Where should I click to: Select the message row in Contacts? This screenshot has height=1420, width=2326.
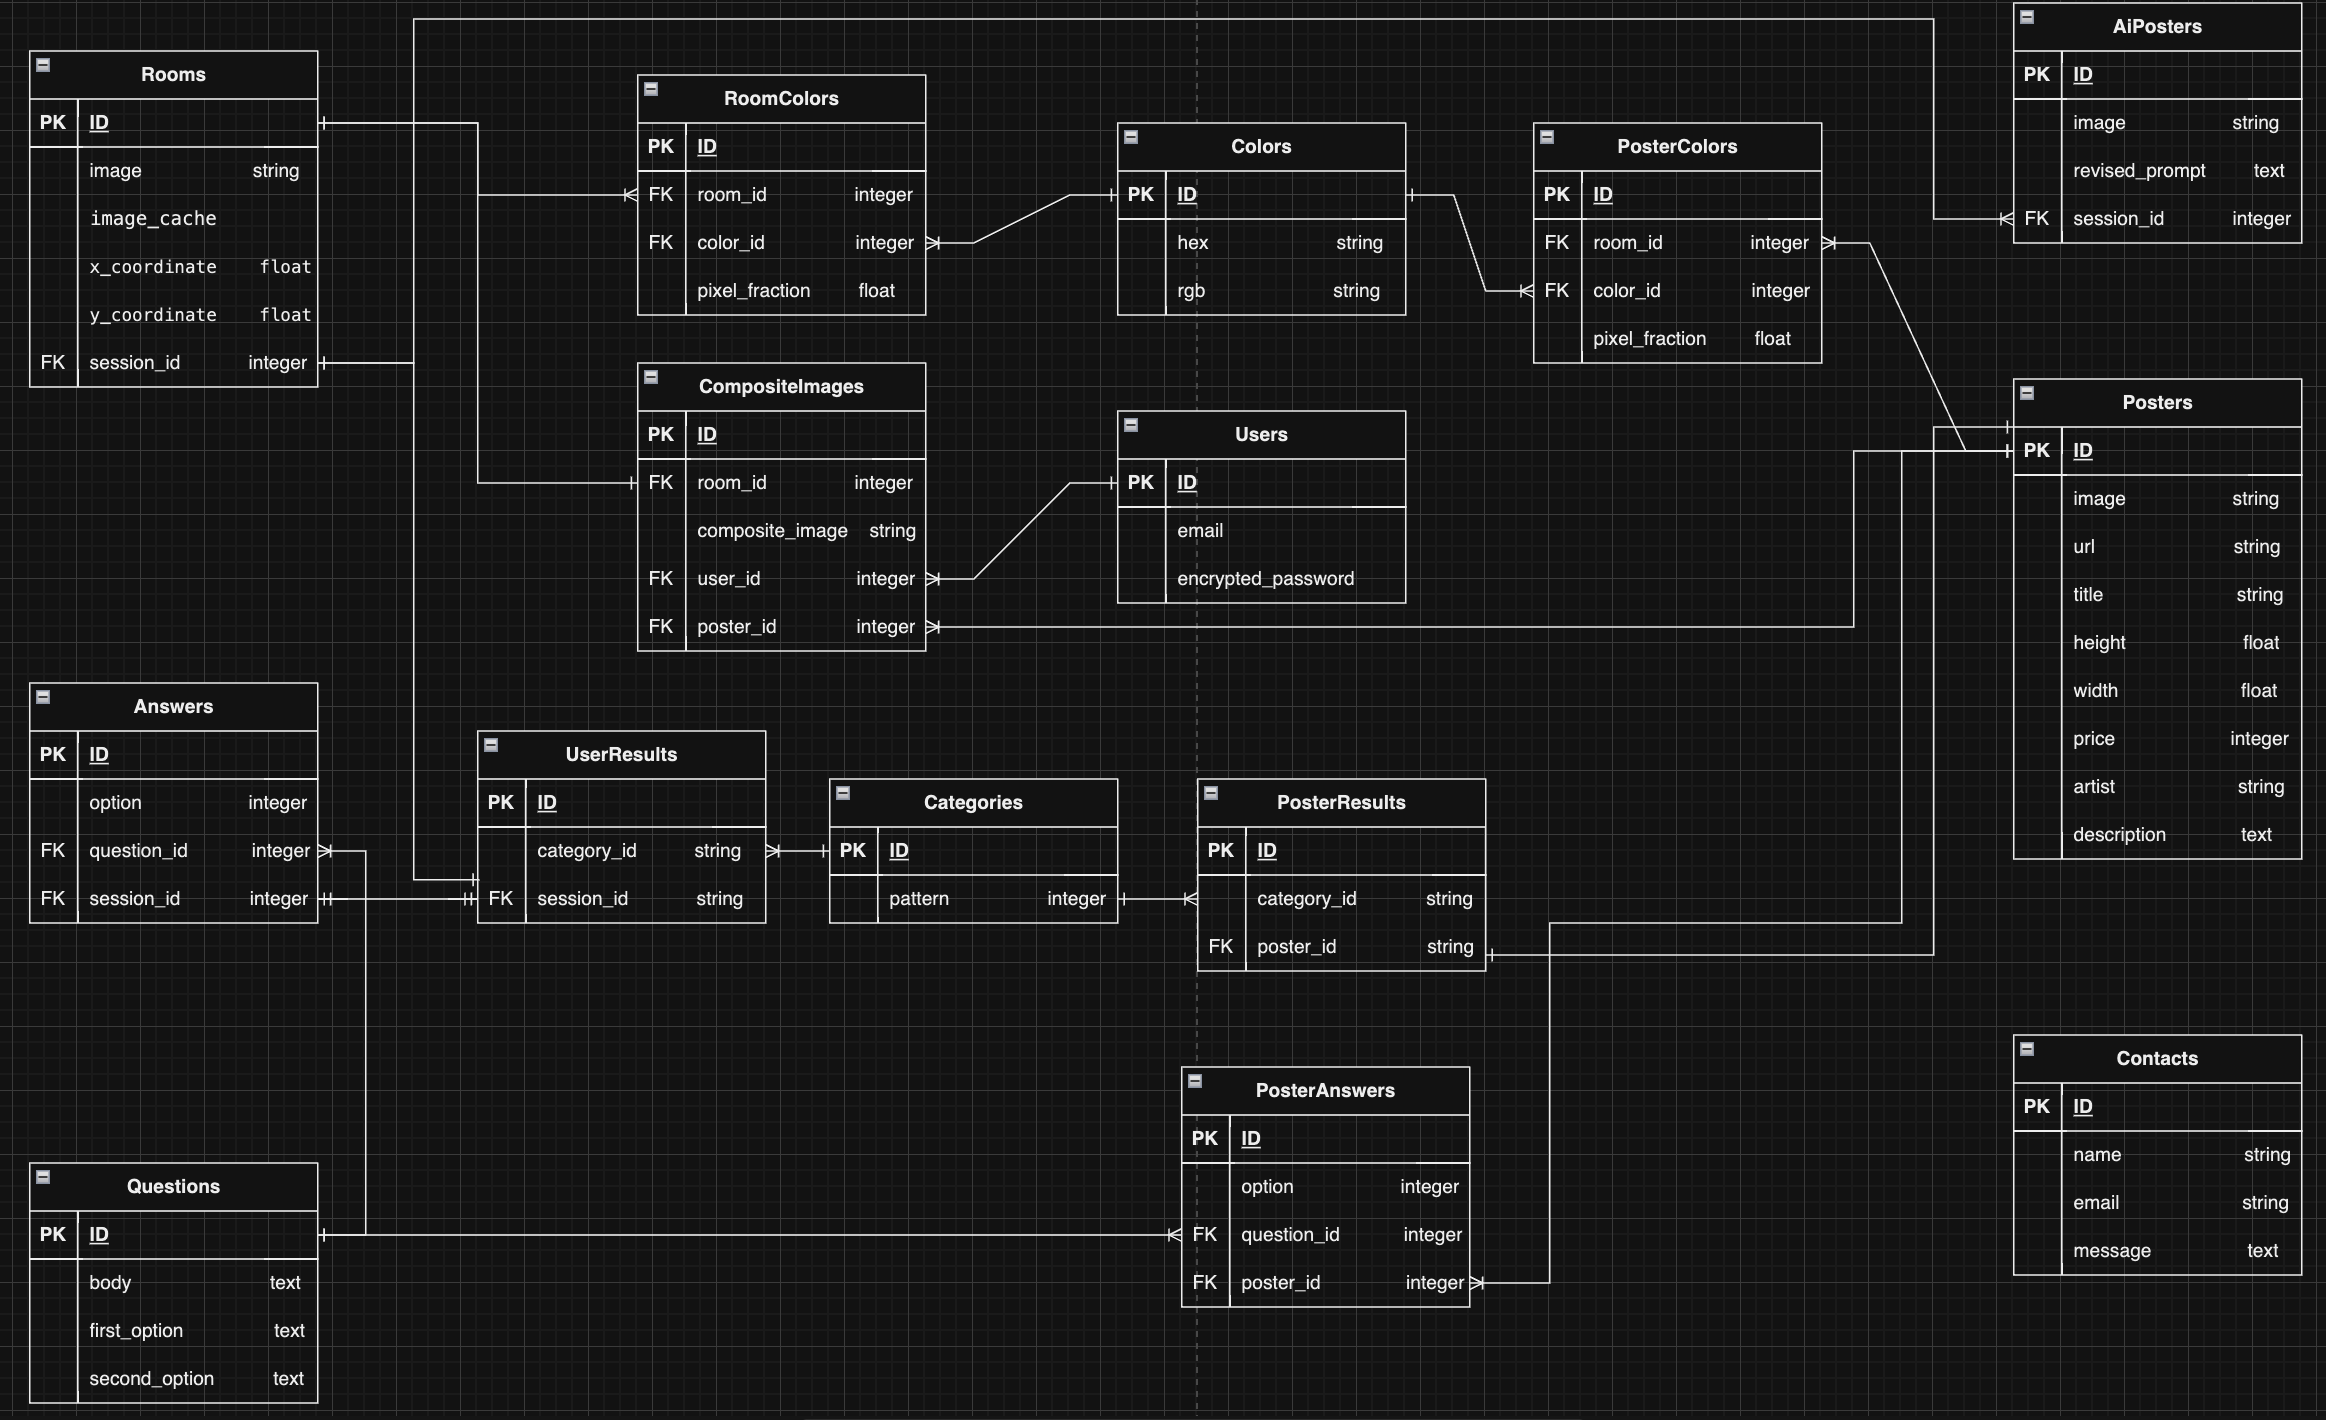coord(2157,1251)
